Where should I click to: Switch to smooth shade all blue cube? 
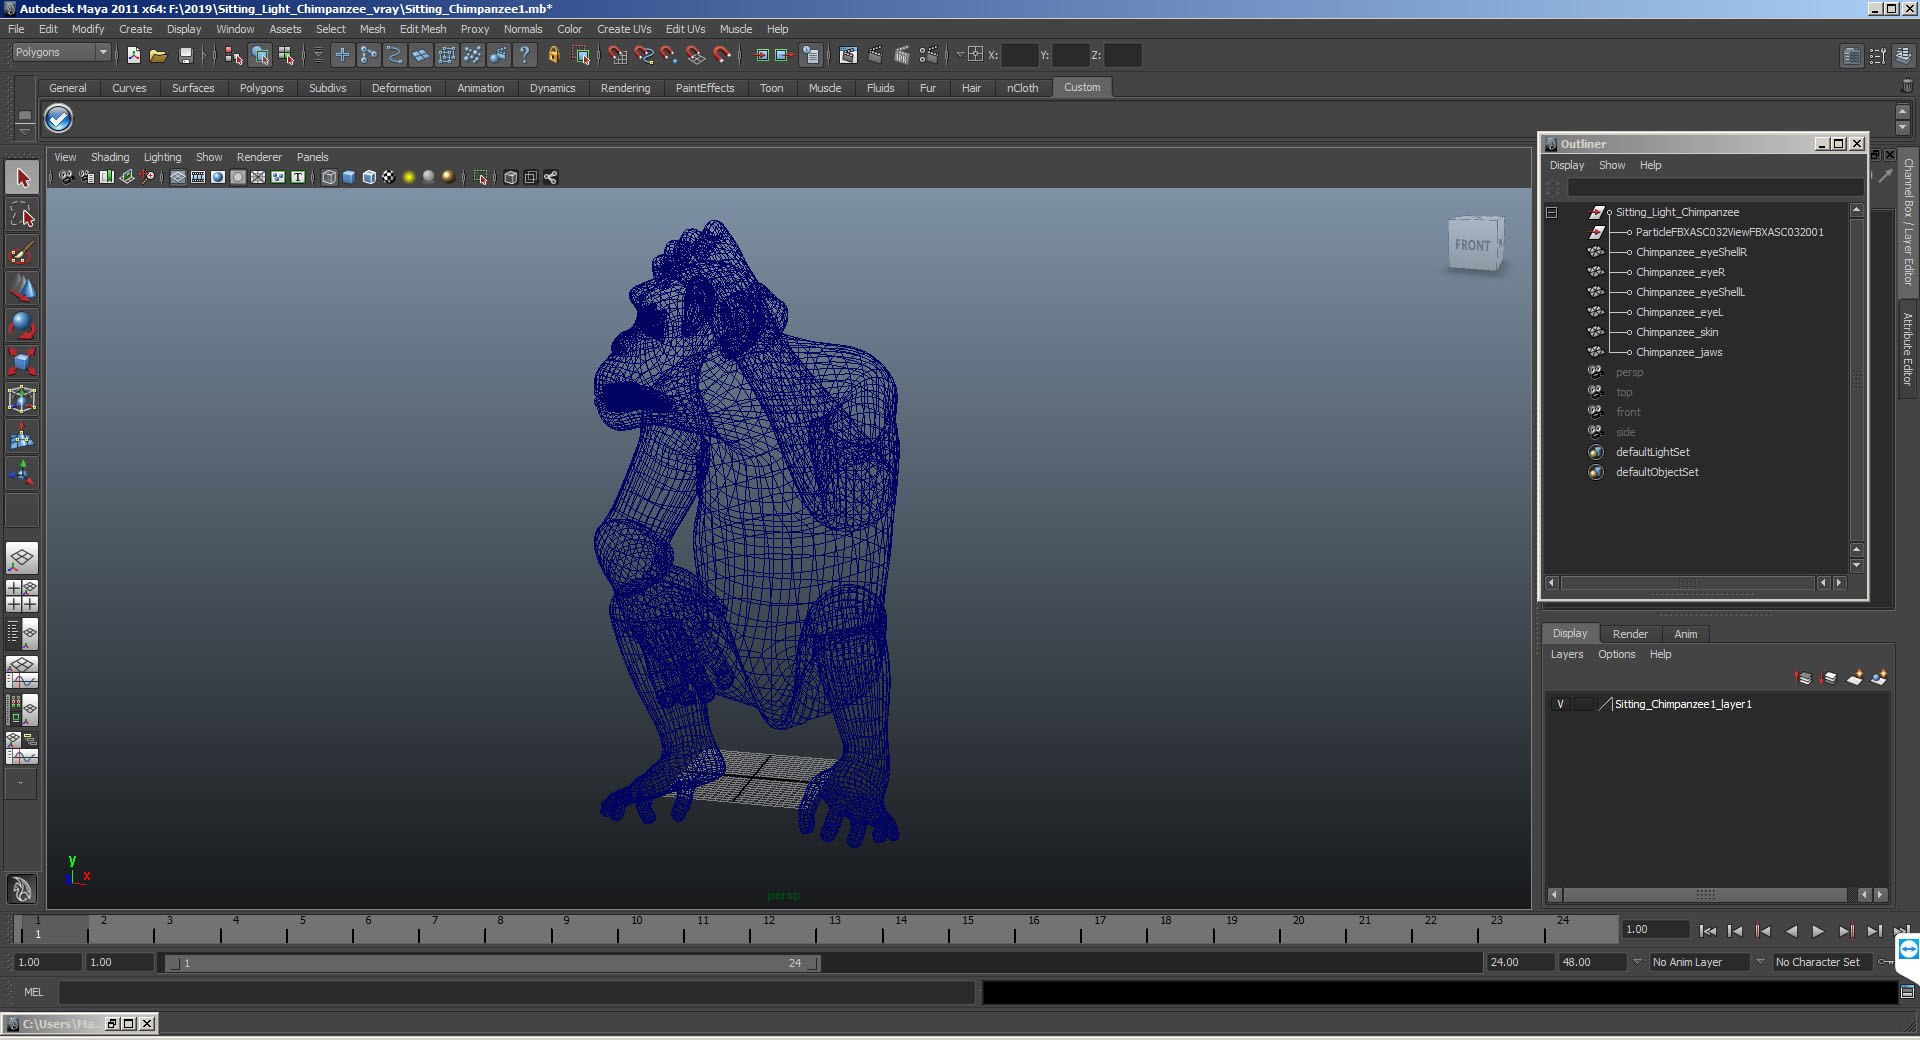(x=349, y=177)
